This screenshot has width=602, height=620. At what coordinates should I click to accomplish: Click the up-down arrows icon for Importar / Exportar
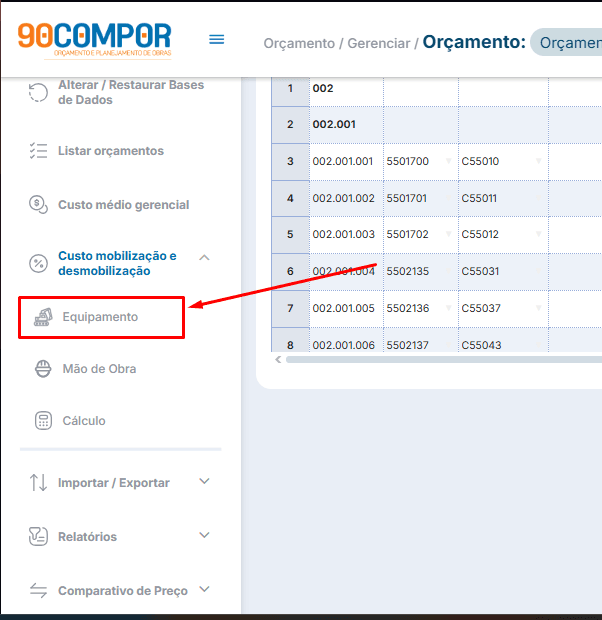click(38, 482)
